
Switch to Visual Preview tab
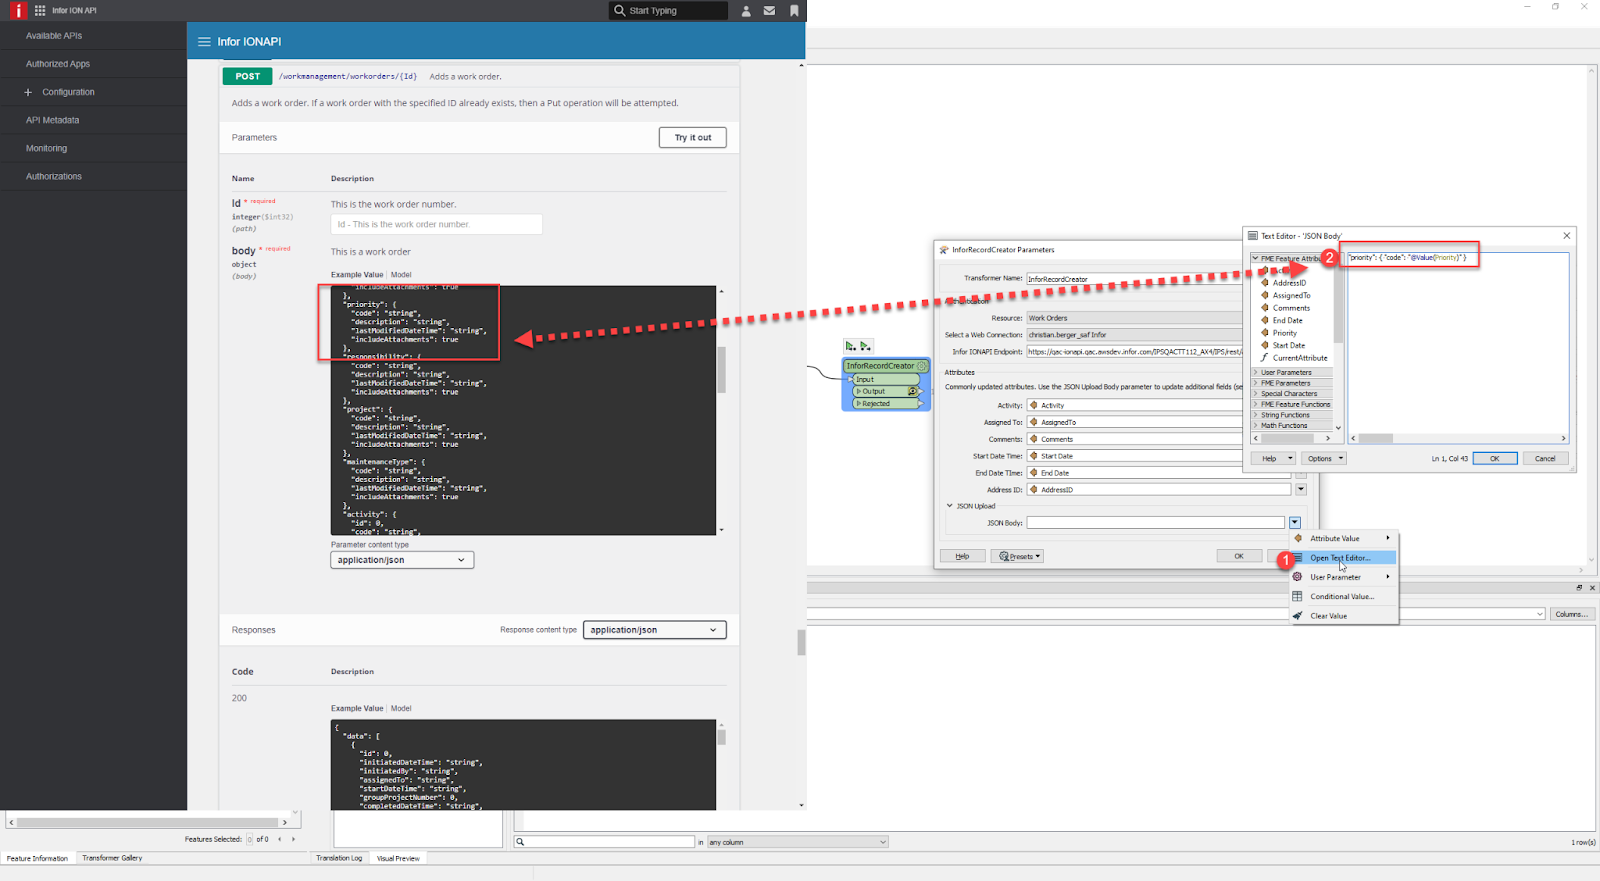[x=398, y=858]
